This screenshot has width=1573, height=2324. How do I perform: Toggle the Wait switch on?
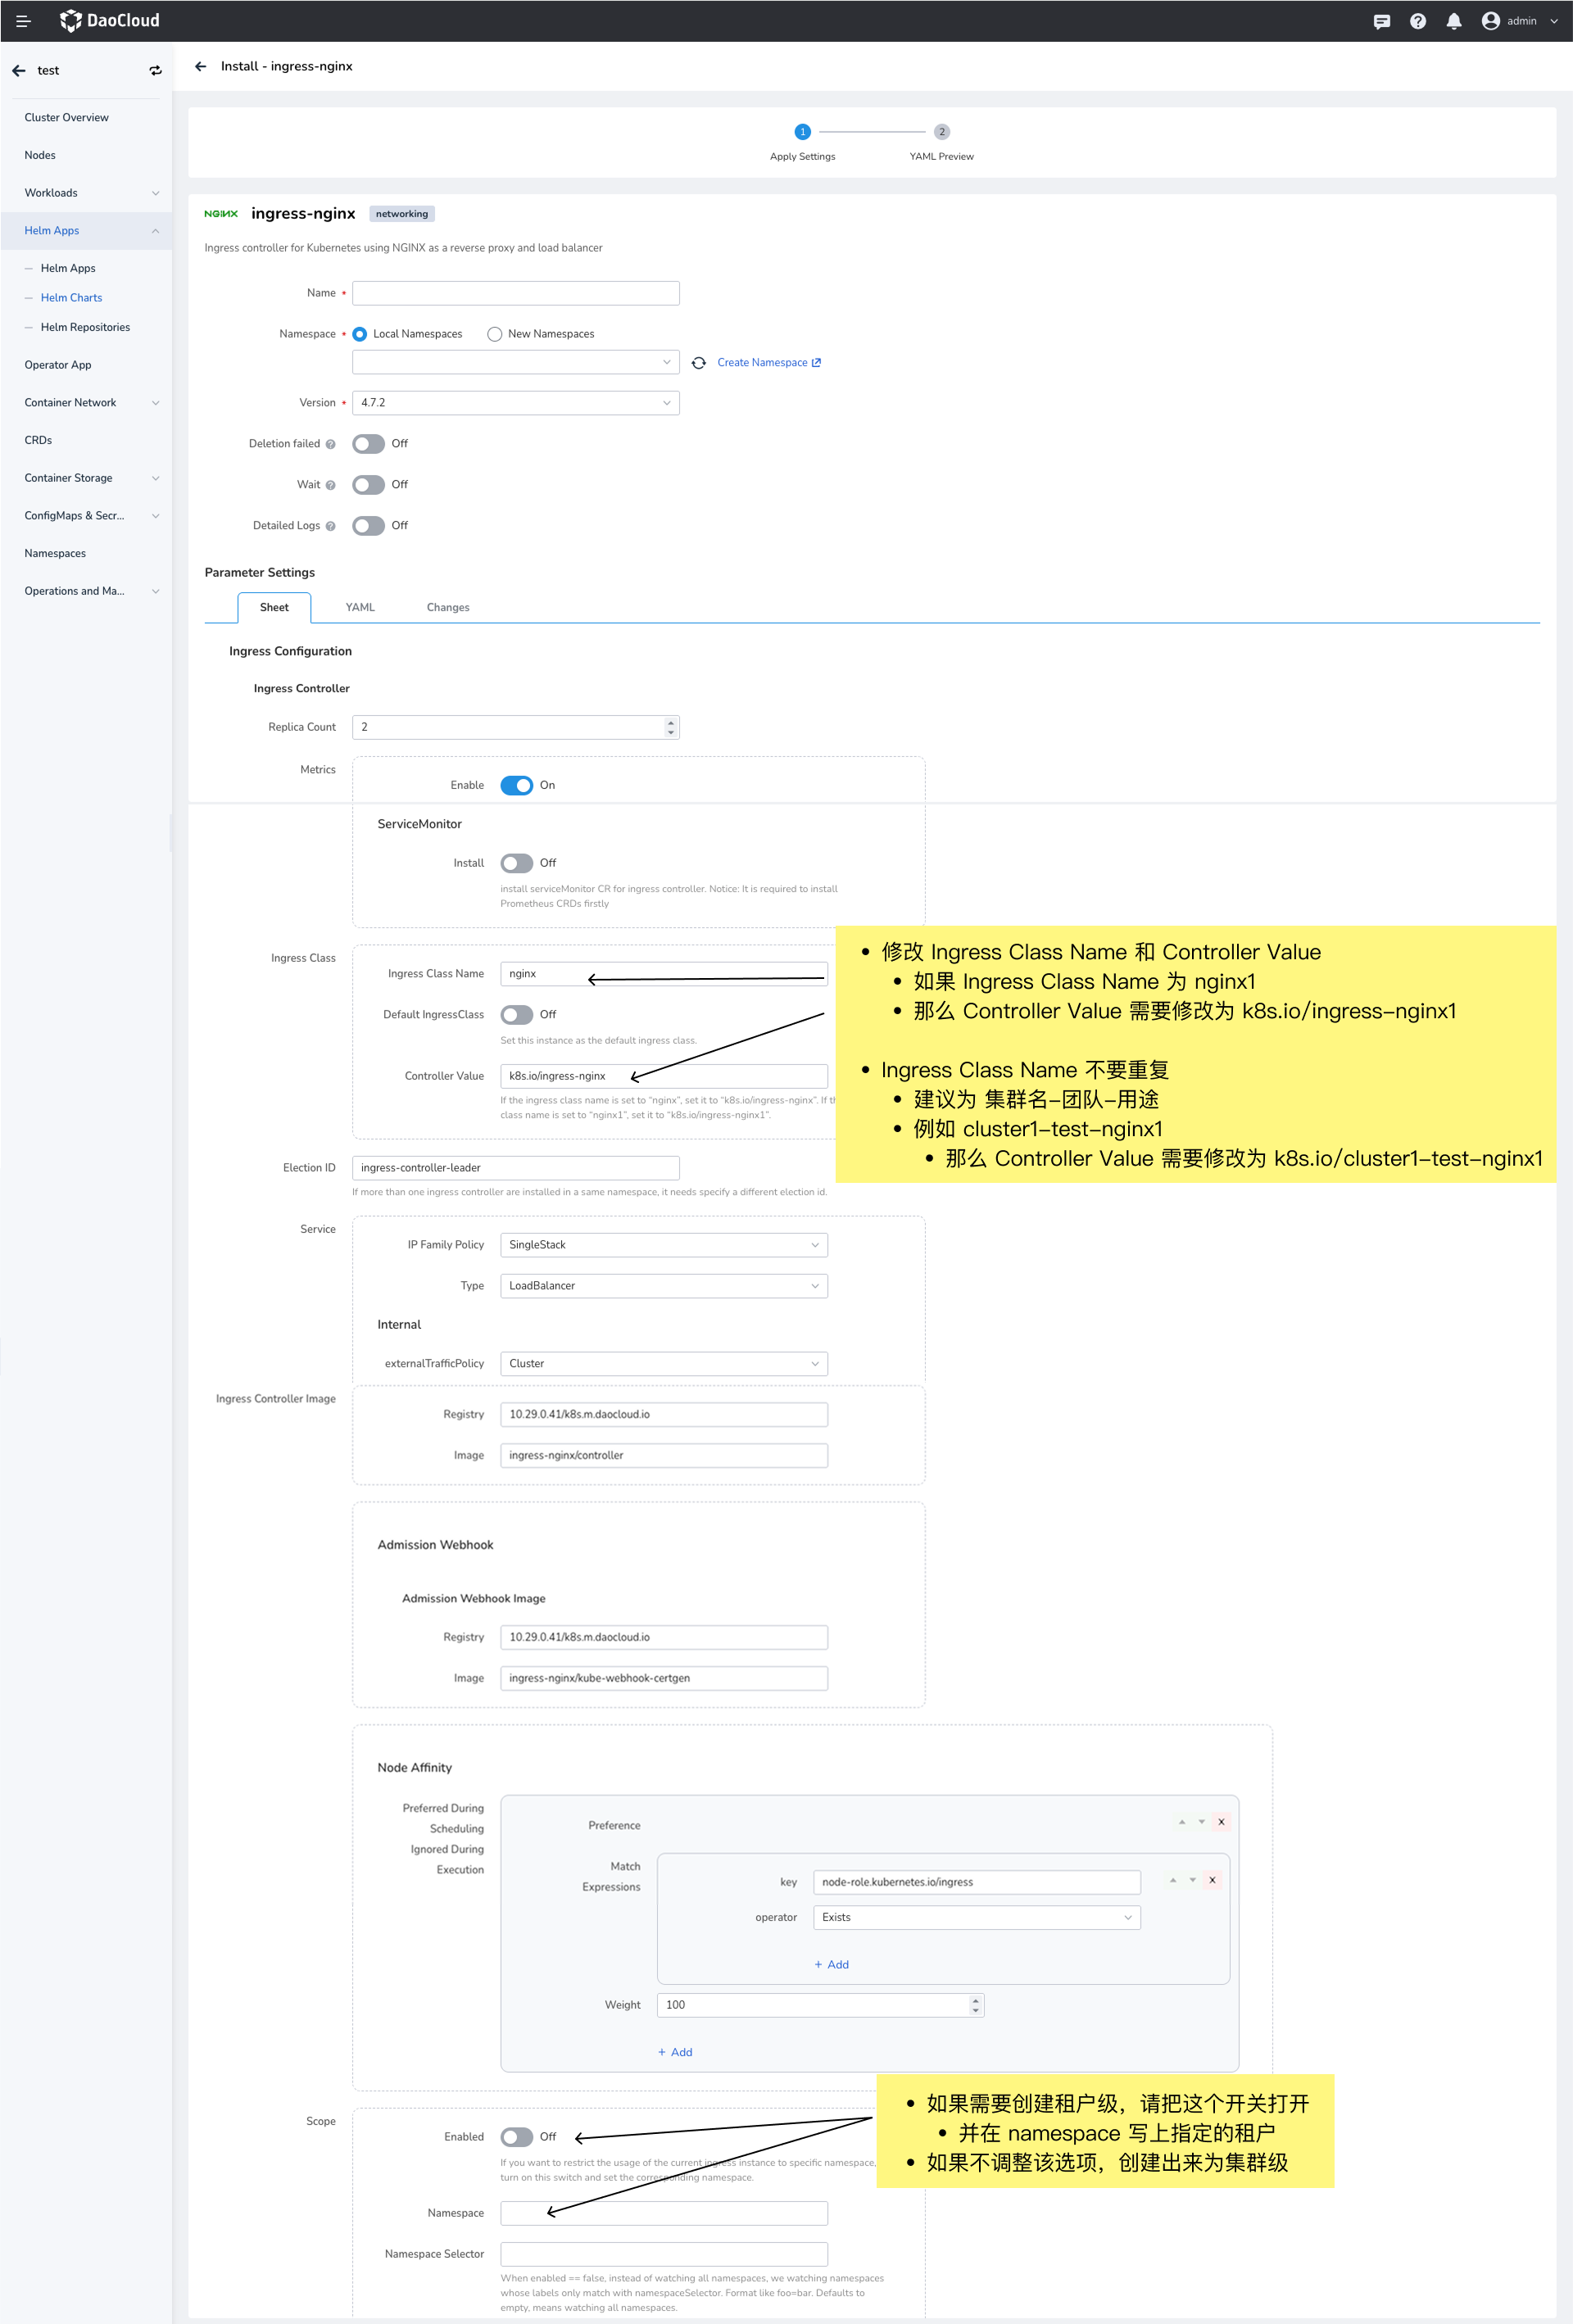pos(368,484)
